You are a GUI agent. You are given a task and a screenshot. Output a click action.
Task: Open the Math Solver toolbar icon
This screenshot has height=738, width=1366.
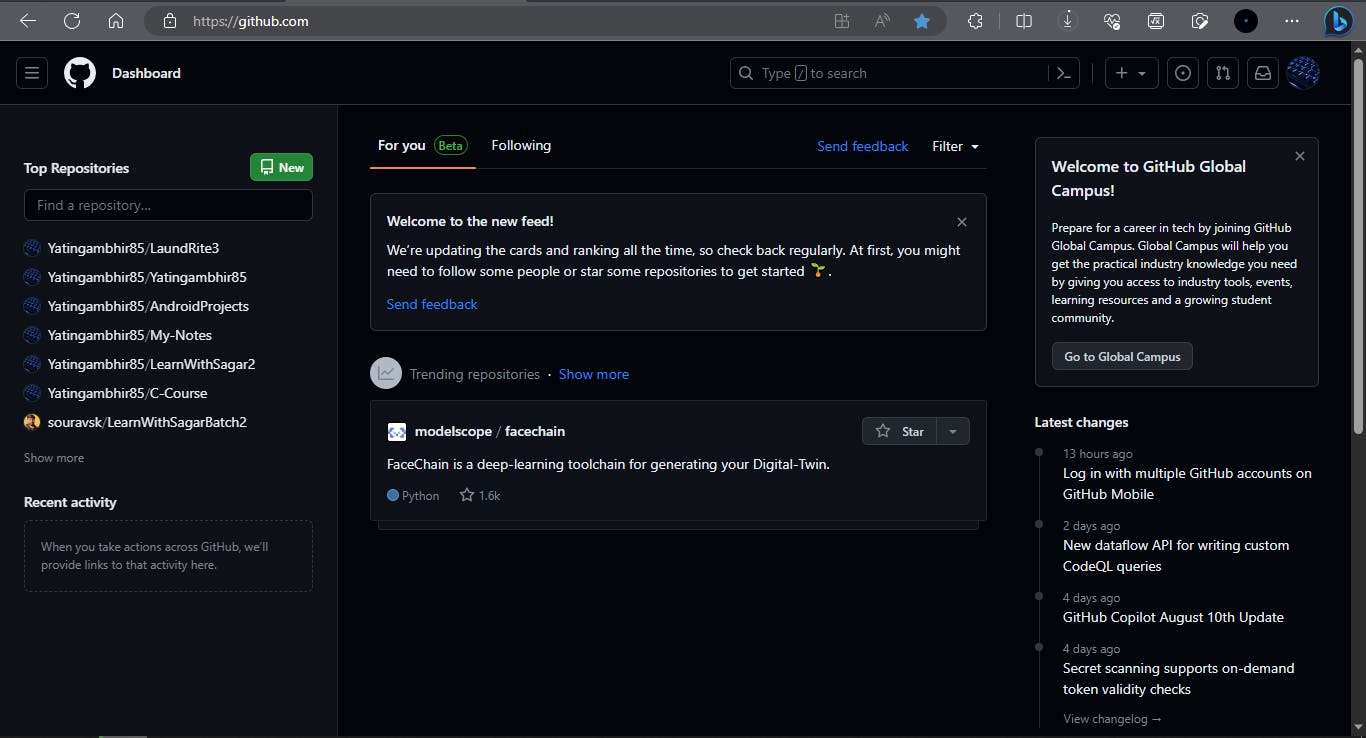(x=1156, y=20)
